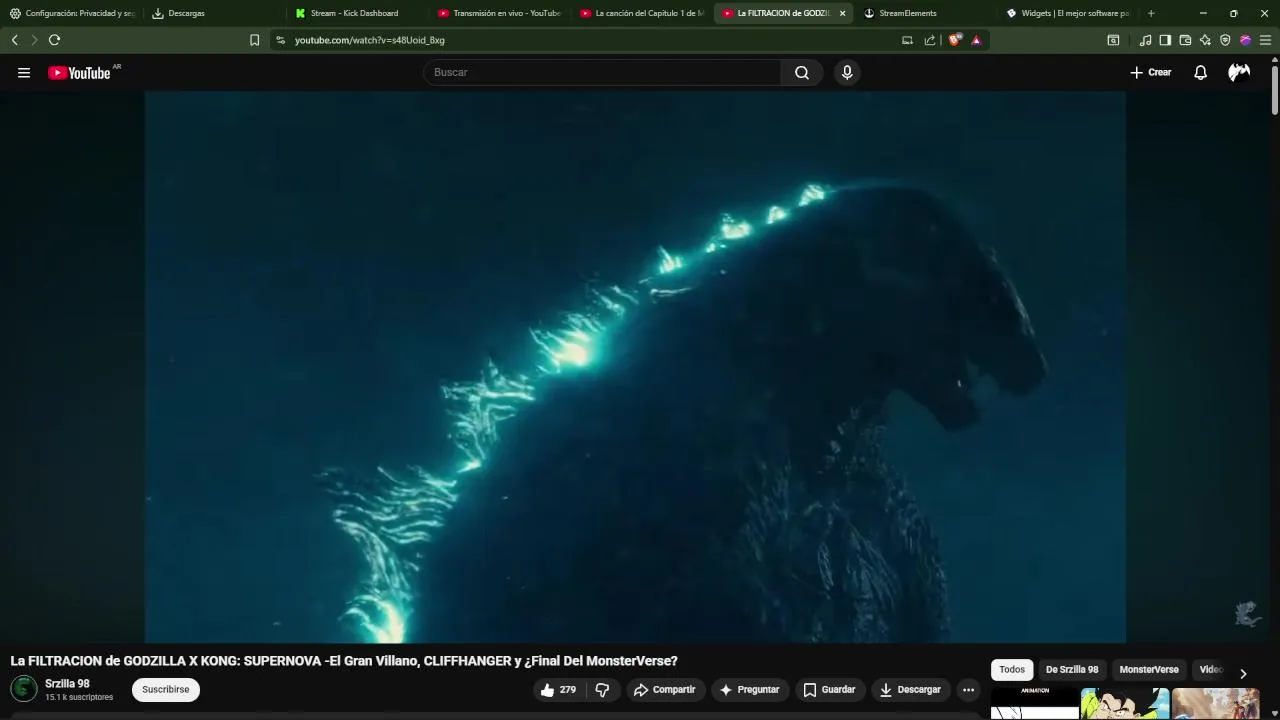Screen dimensions: 1280x720
Task: Switch to La canción del Capitulo 1 tab
Action: tap(643, 13)
